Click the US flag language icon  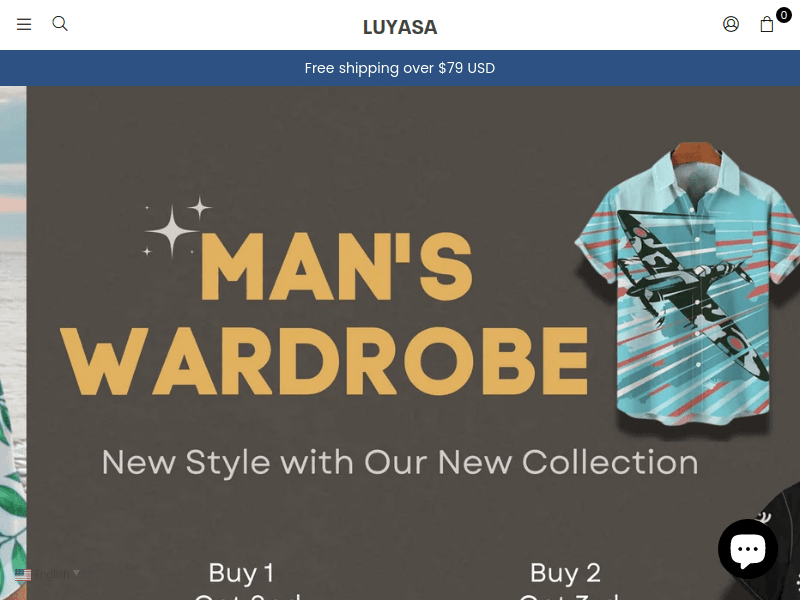click(23, 574)
